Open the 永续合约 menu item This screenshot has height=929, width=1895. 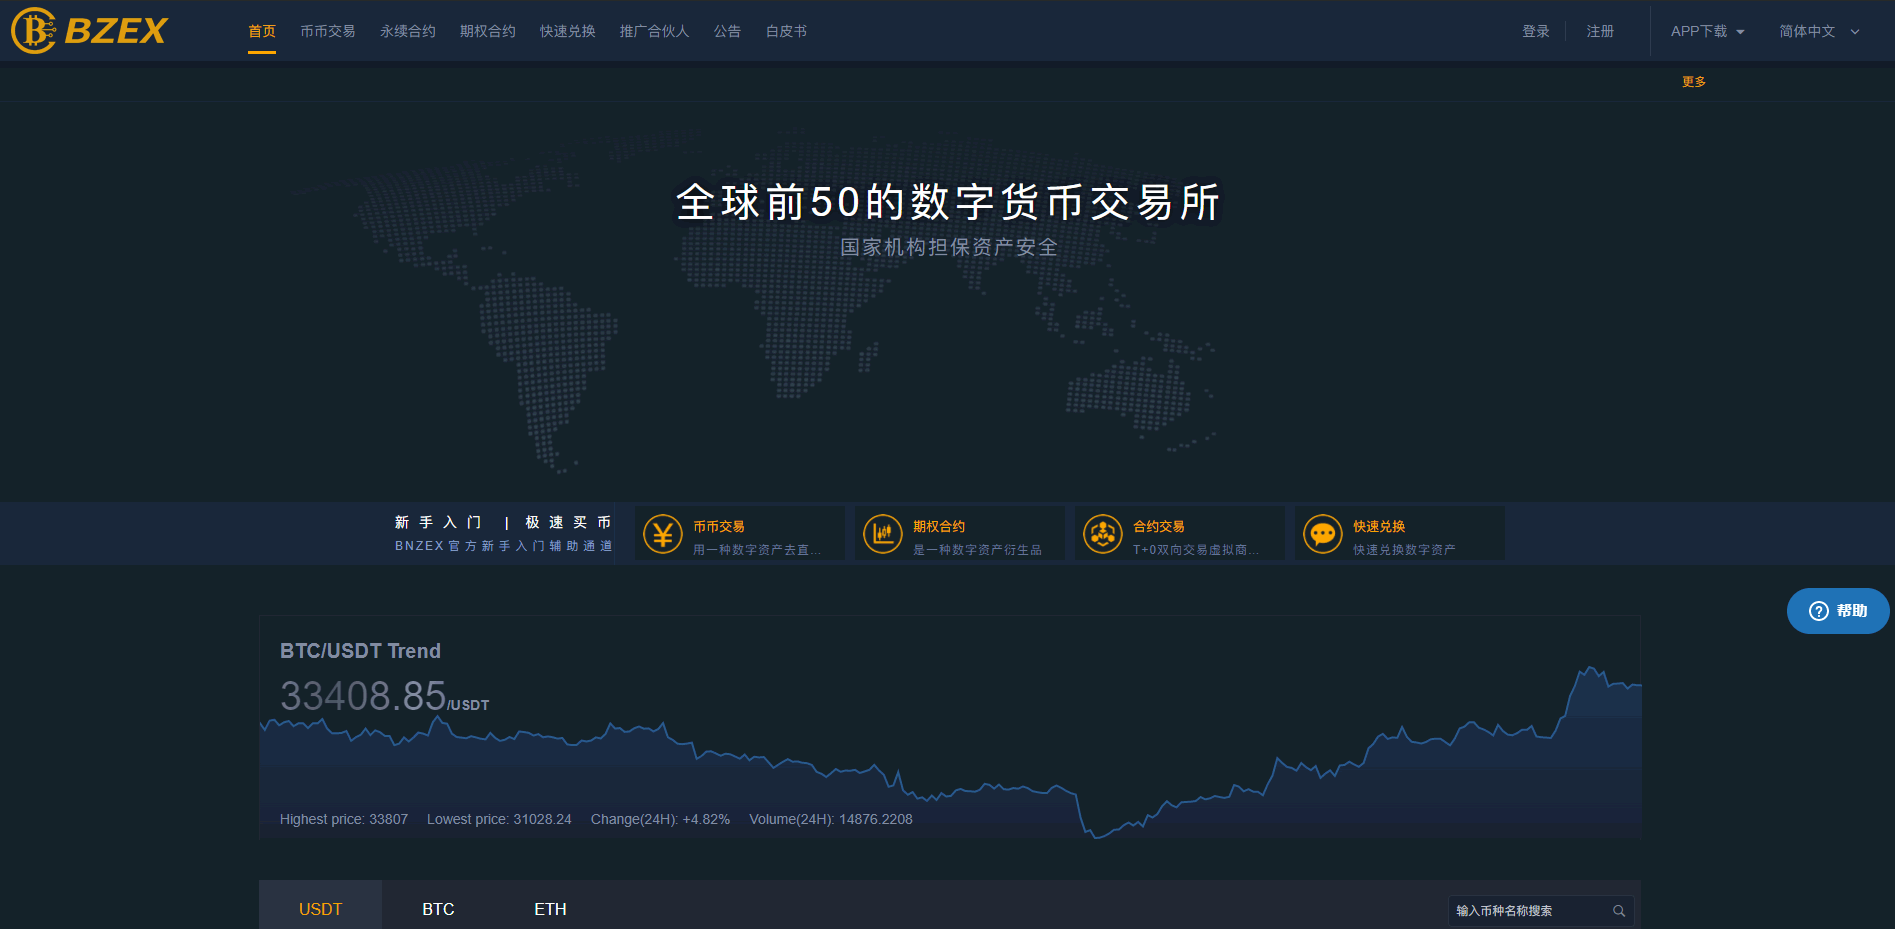[408, 32]
